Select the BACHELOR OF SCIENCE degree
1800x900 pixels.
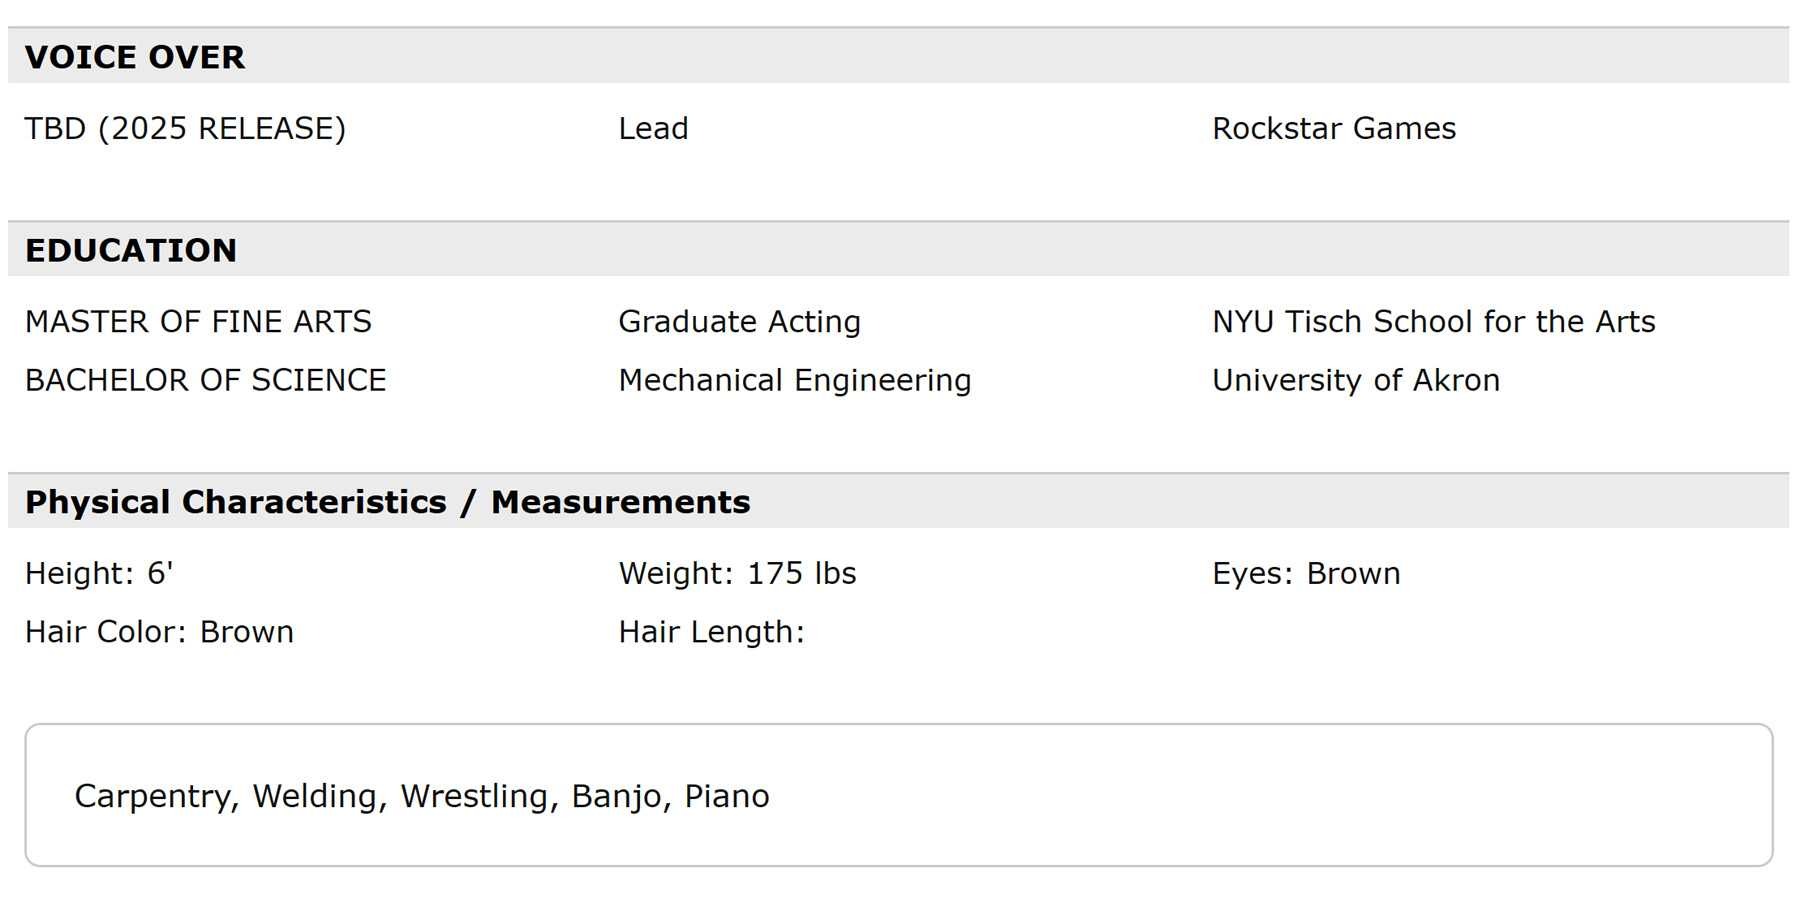[205, 380]
